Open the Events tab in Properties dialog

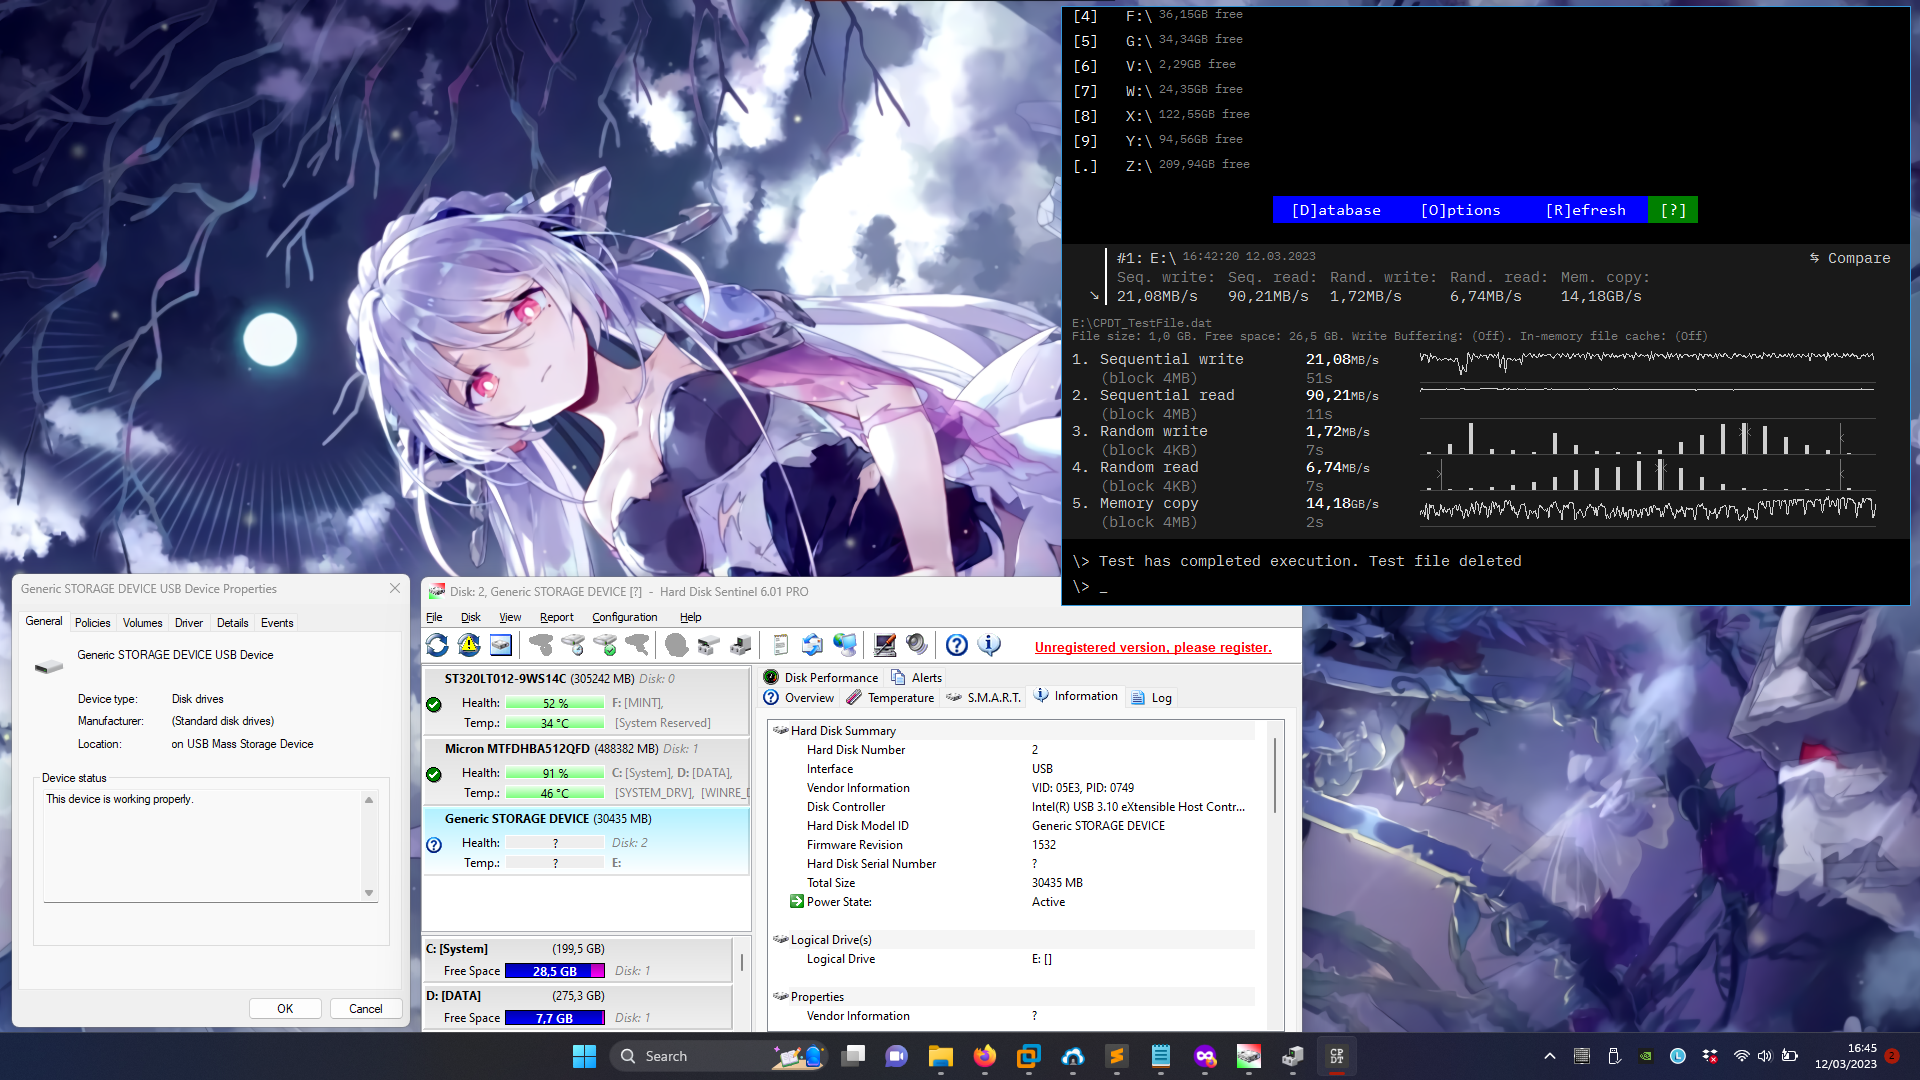tap(277, 622)
